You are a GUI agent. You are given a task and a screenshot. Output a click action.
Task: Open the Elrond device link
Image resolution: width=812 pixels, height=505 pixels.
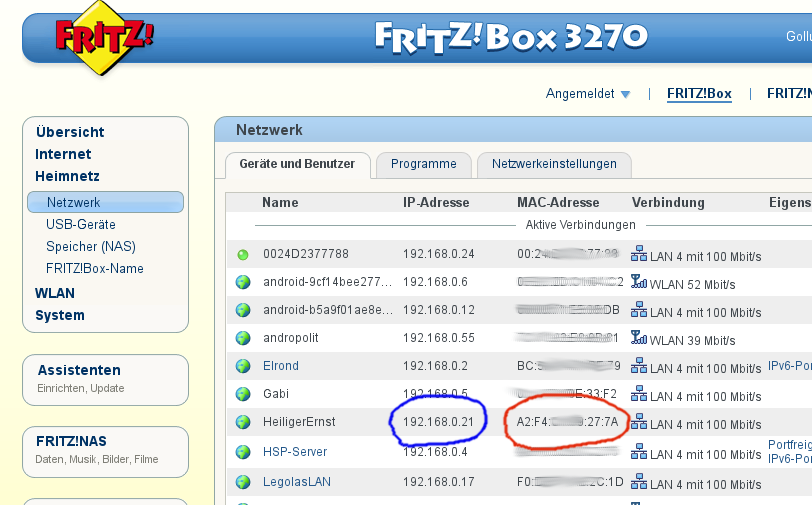281,366
